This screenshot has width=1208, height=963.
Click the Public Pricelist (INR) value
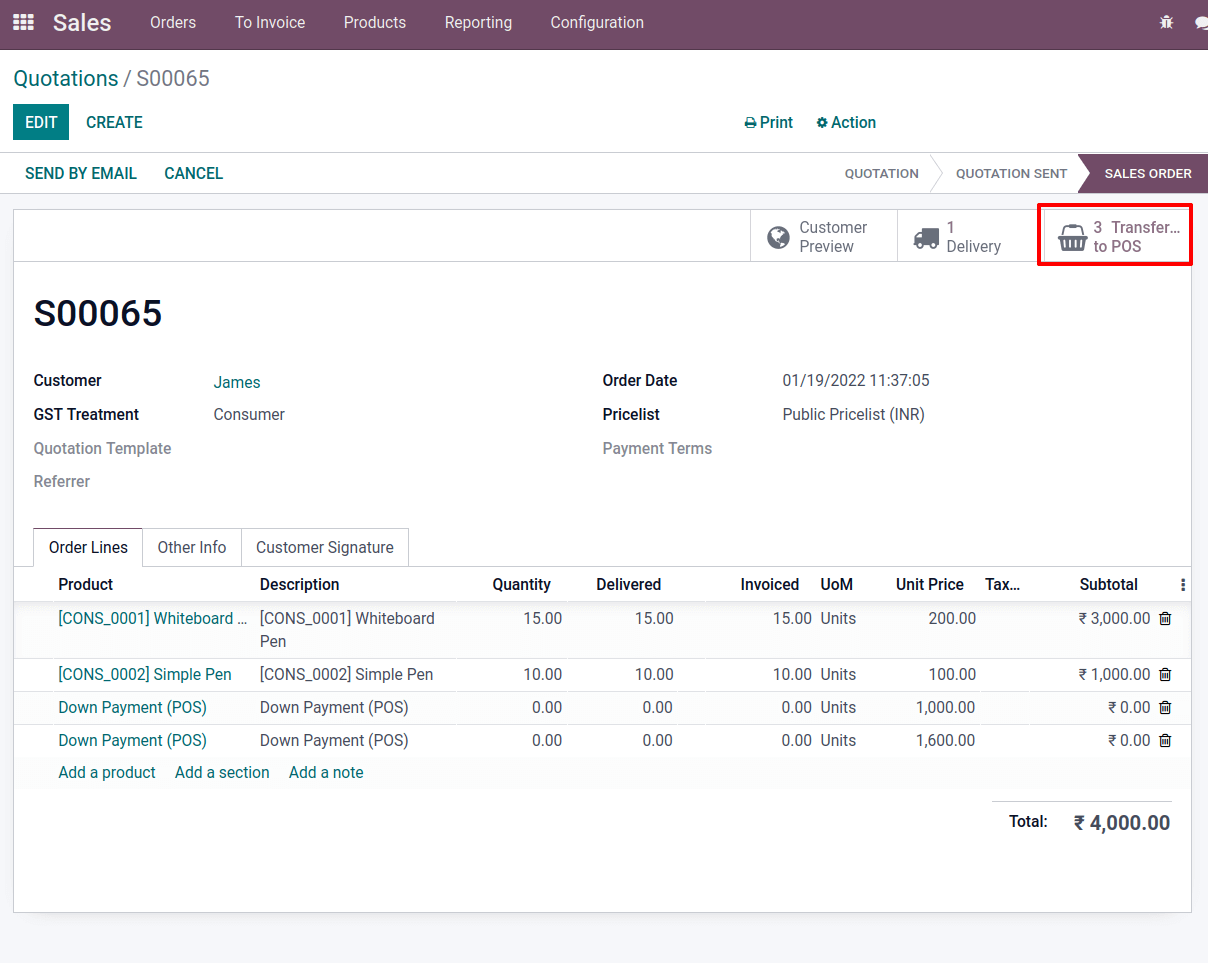click(854, 414)
